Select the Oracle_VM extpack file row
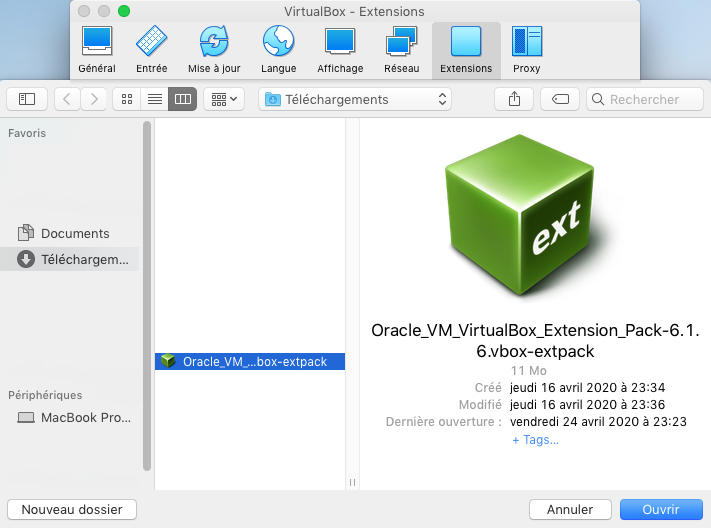711x528 pixels. point(250,362)
